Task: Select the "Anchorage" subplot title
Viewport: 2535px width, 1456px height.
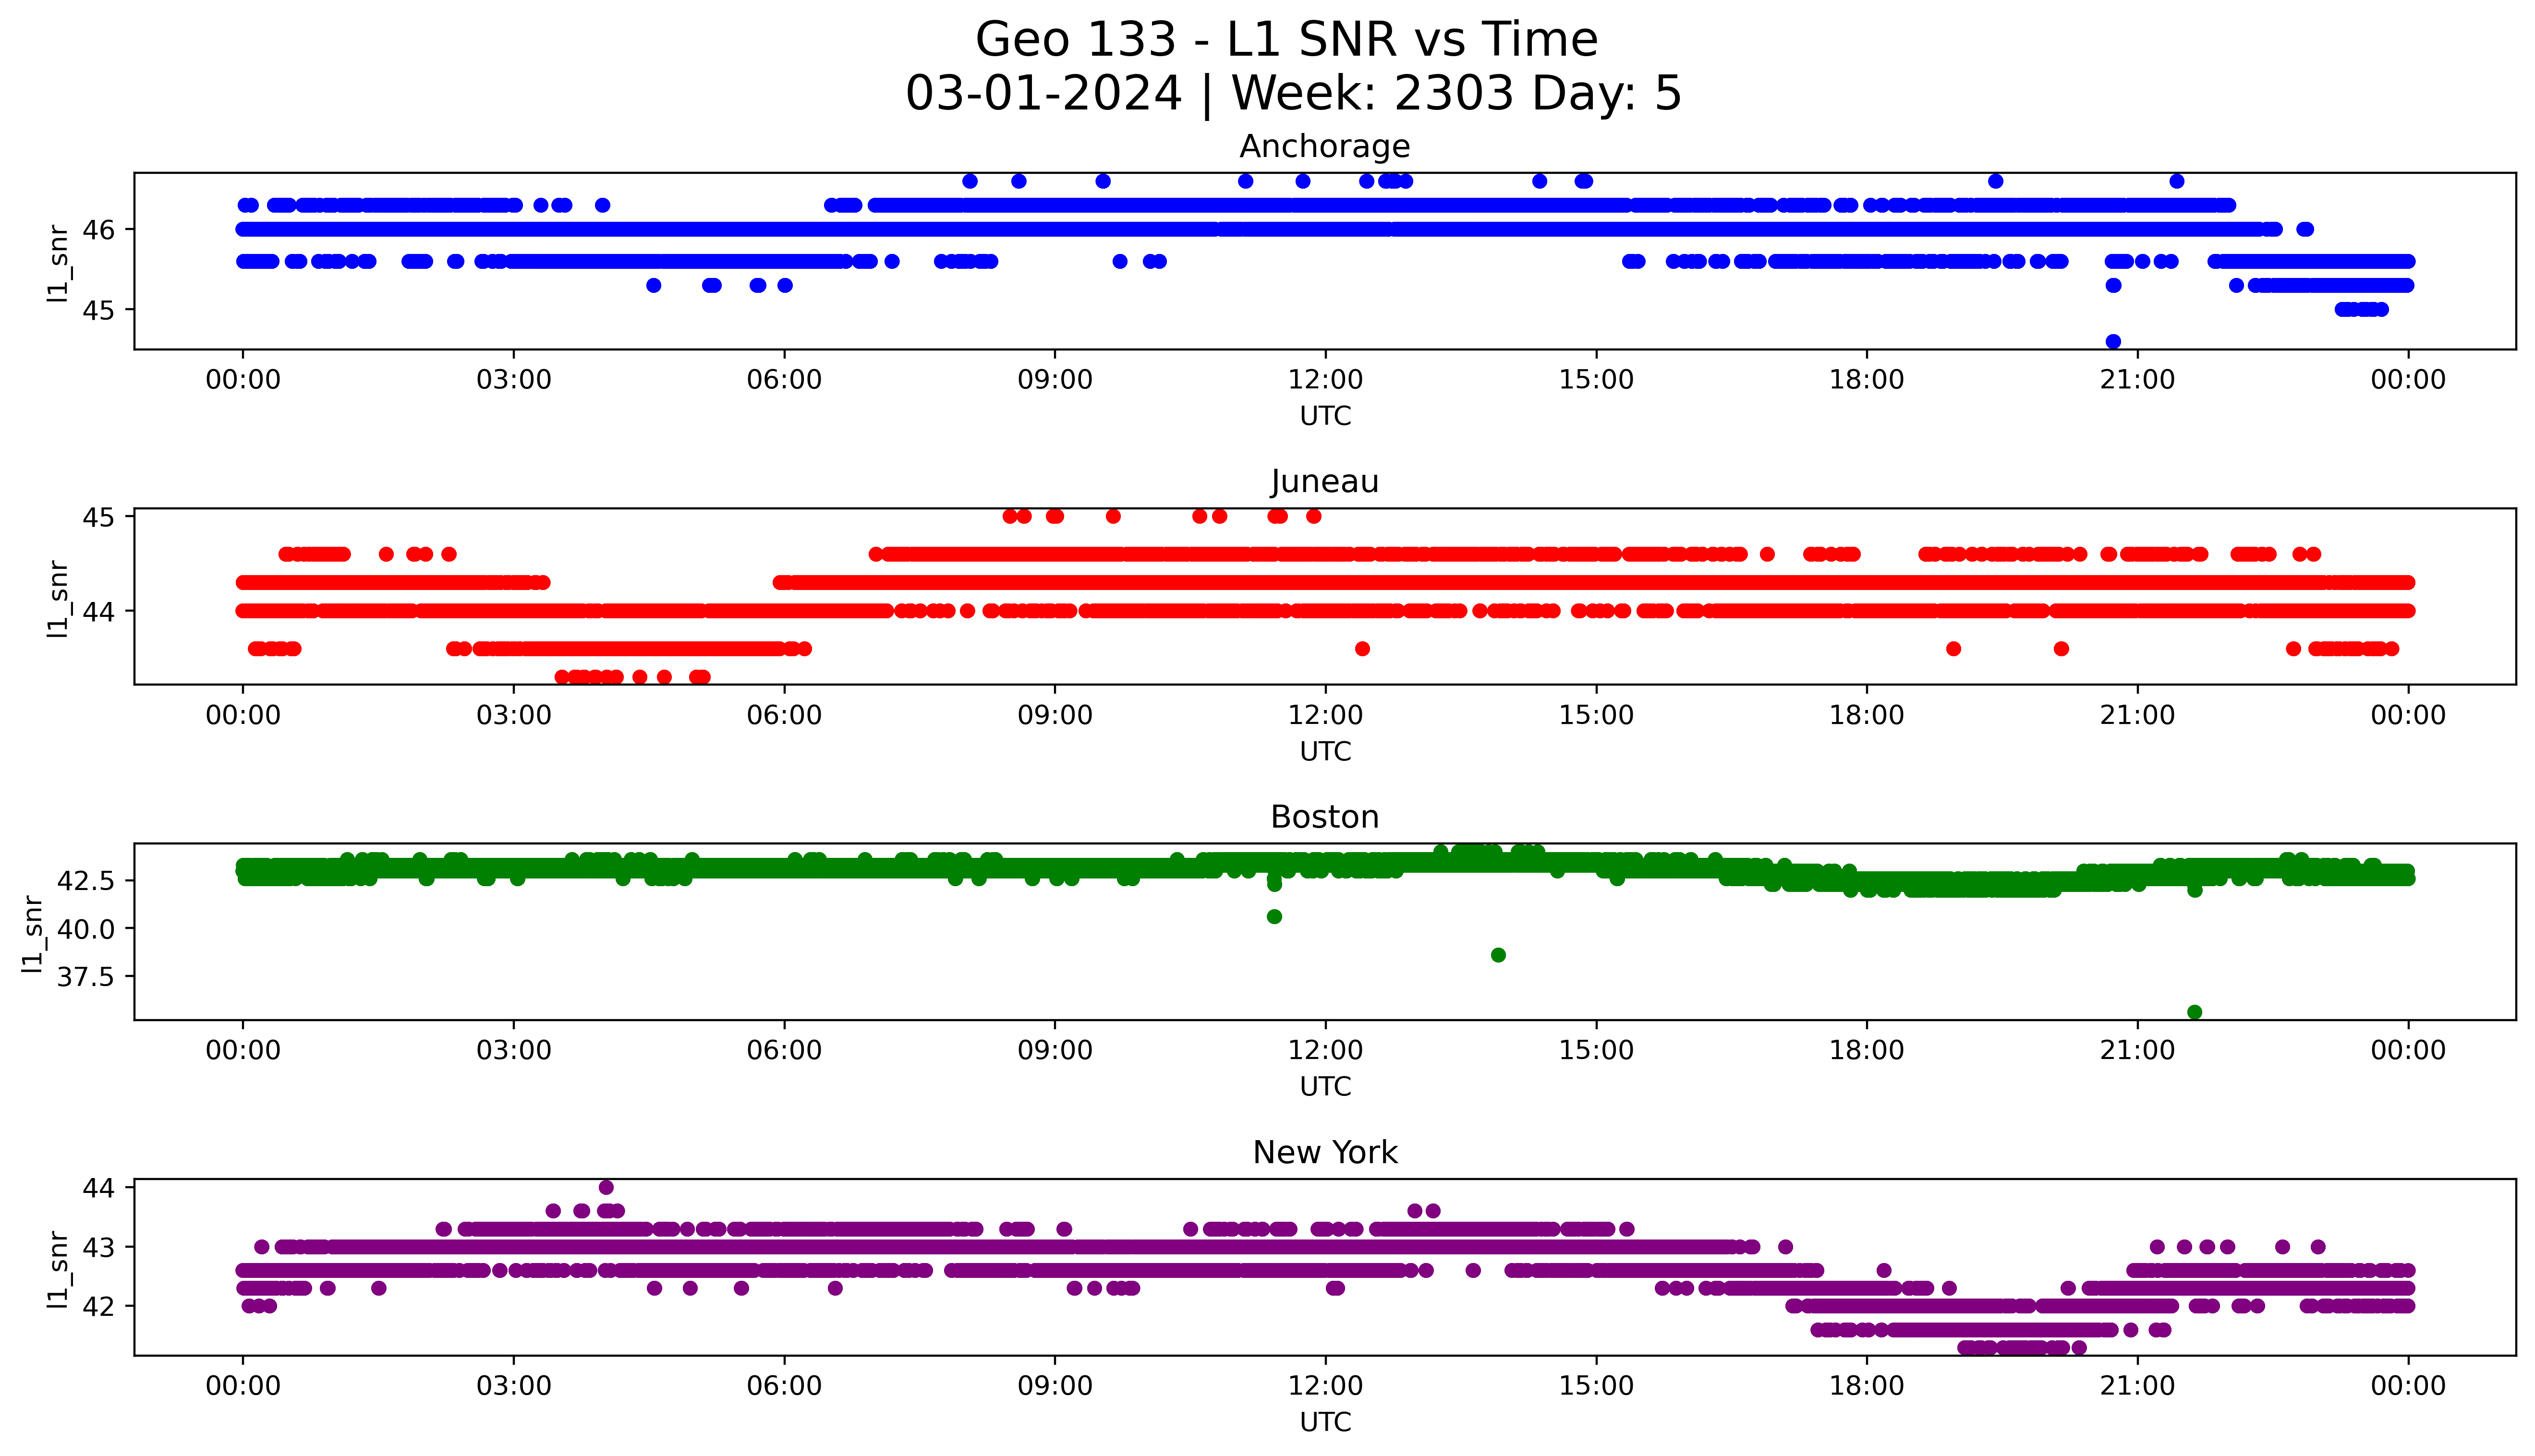Action: pos(1324,147)
